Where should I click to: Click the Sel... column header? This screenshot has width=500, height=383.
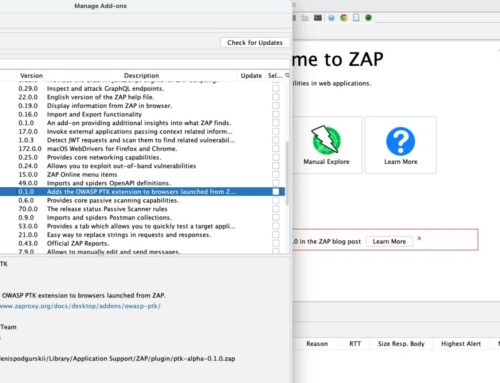click(x=275, y=76)
